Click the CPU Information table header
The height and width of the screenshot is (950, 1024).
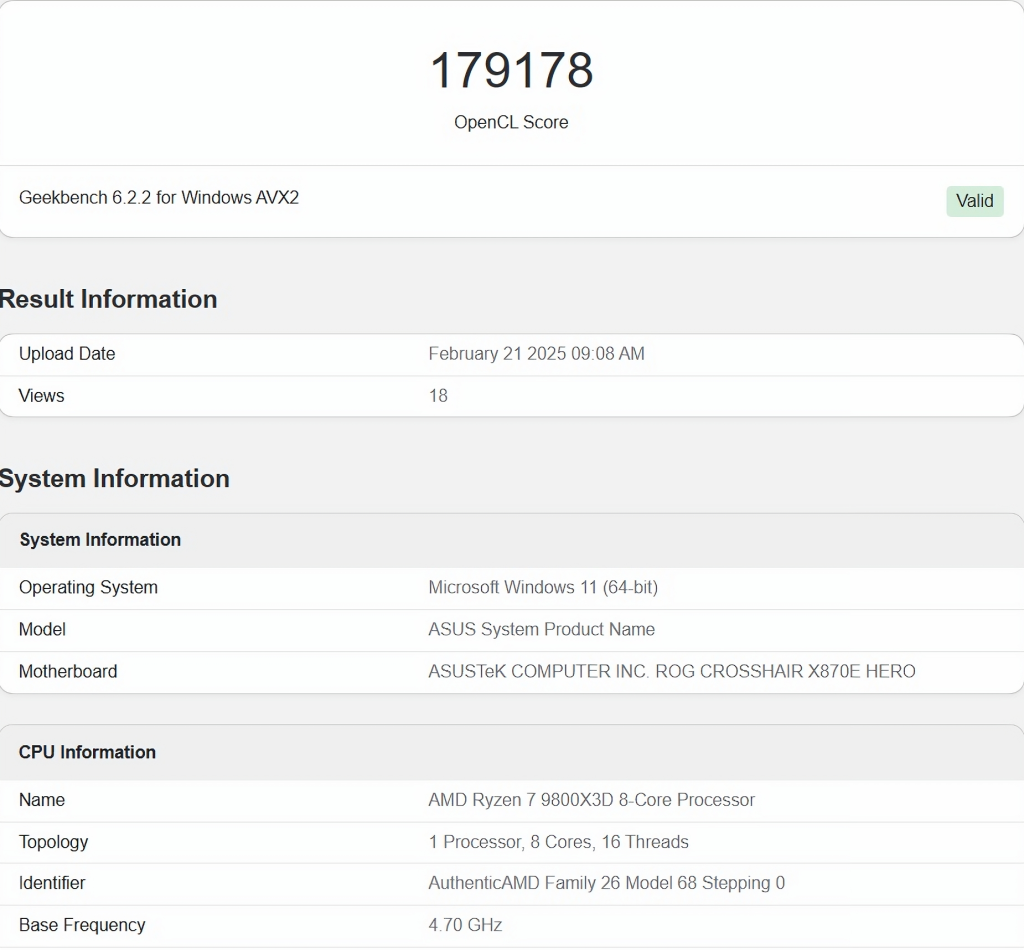tap(87, 752)
